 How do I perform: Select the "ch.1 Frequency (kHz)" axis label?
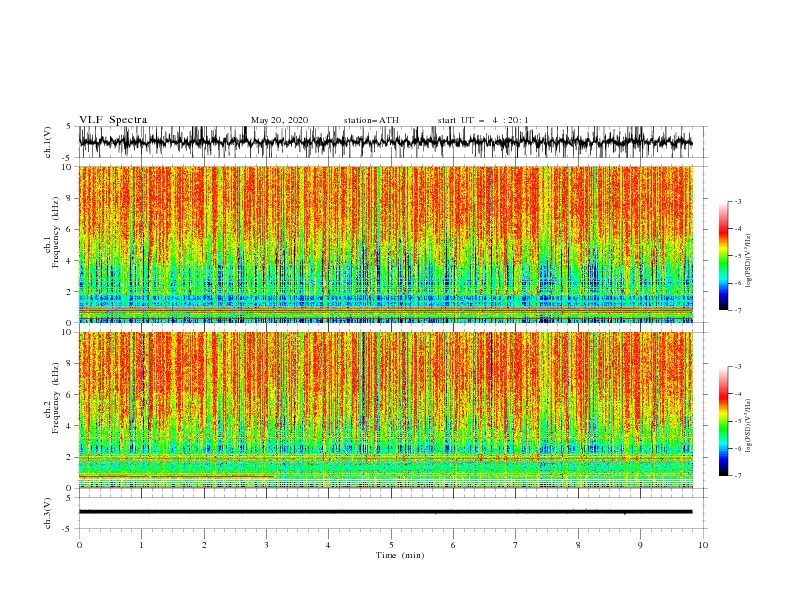click(x=52, y=244)
